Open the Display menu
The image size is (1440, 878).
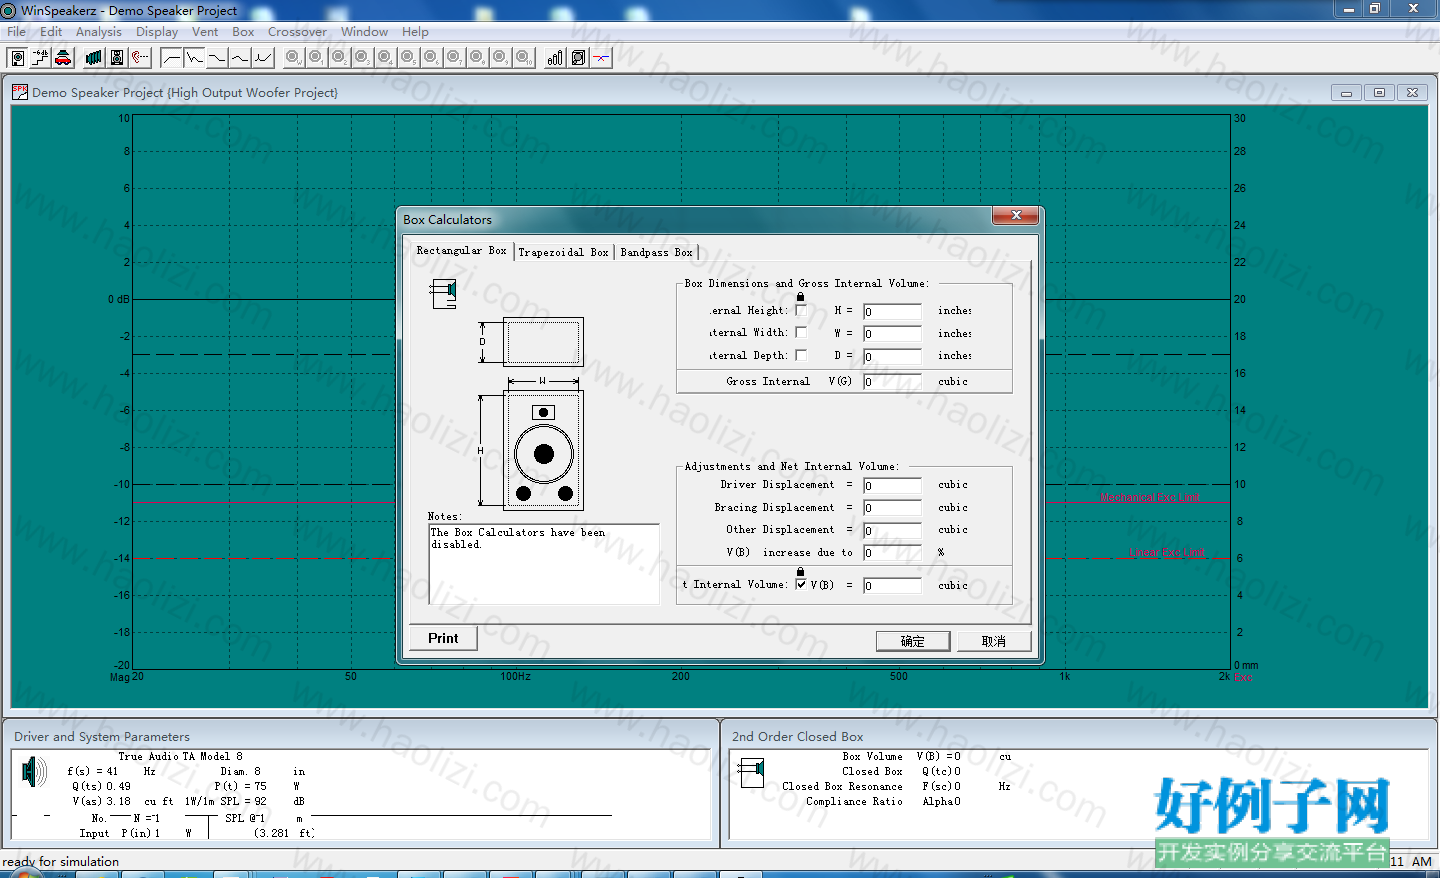tap(157, 32)
